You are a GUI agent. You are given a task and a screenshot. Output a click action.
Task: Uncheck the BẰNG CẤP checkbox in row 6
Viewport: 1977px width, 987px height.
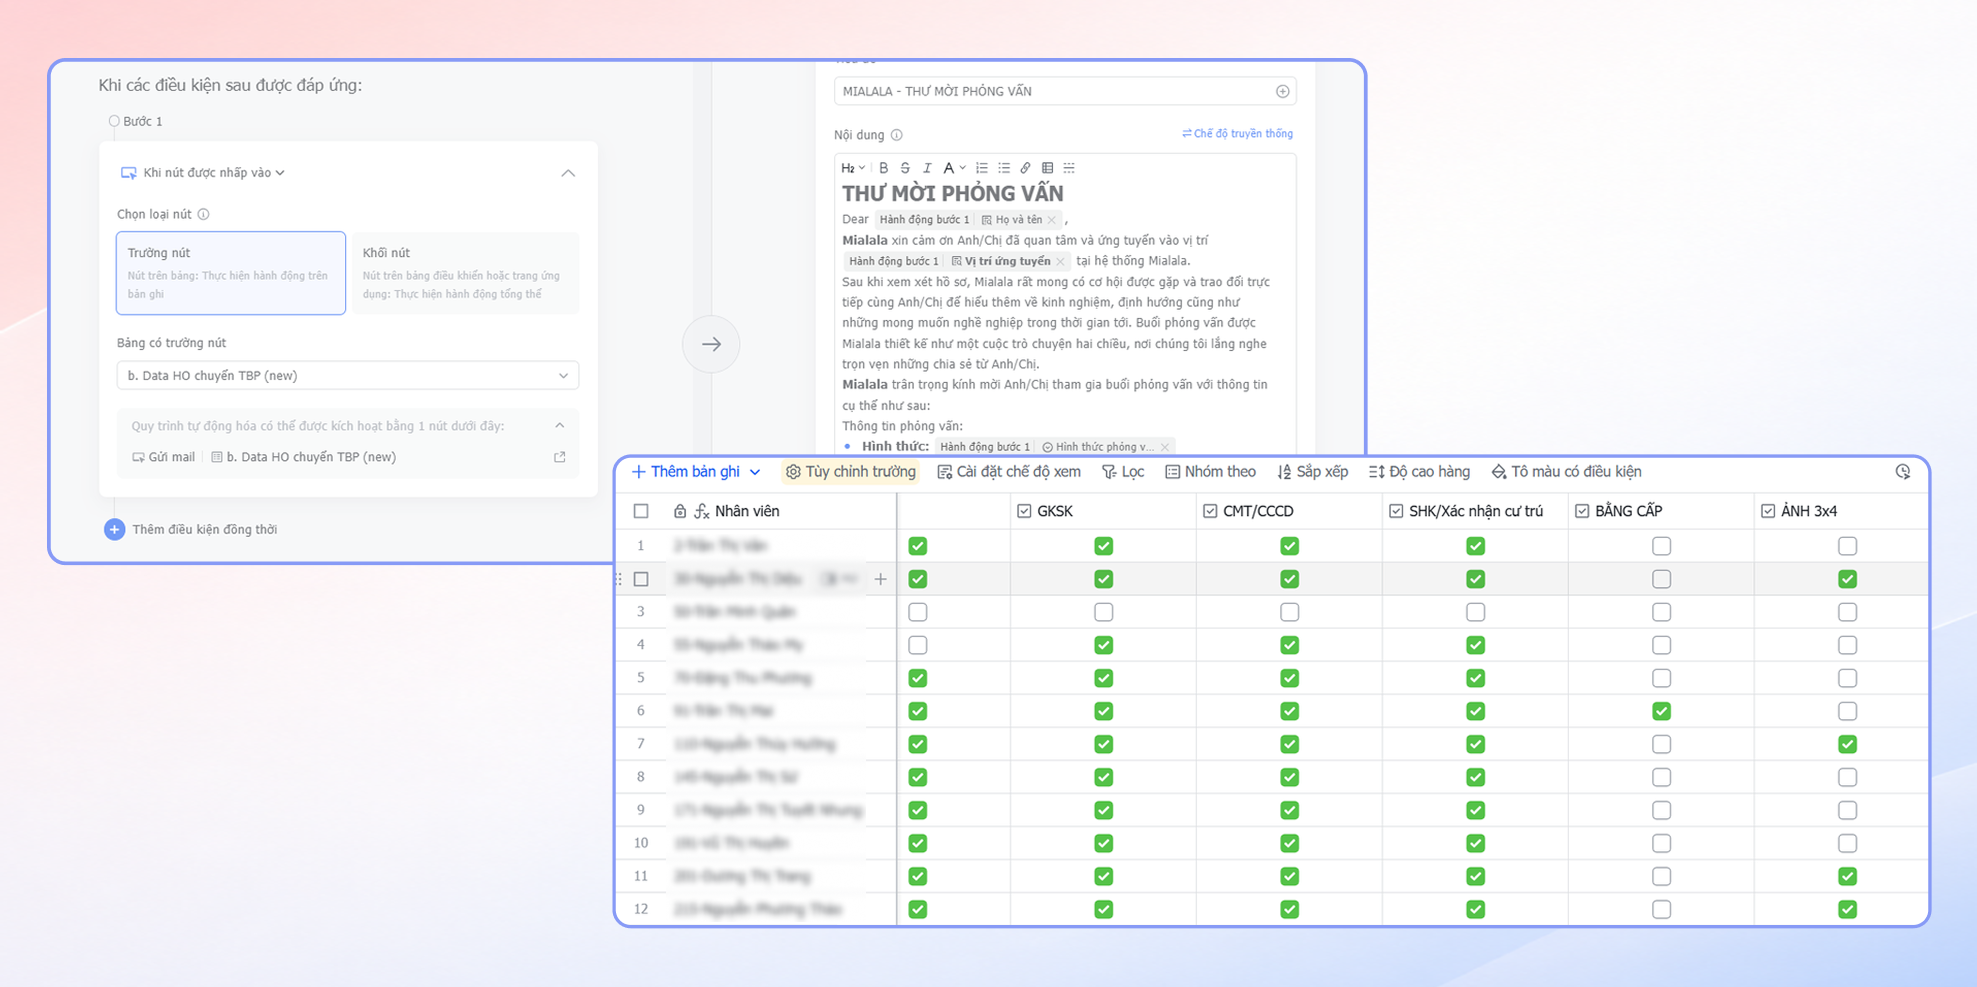click(x=1661, y=711)
